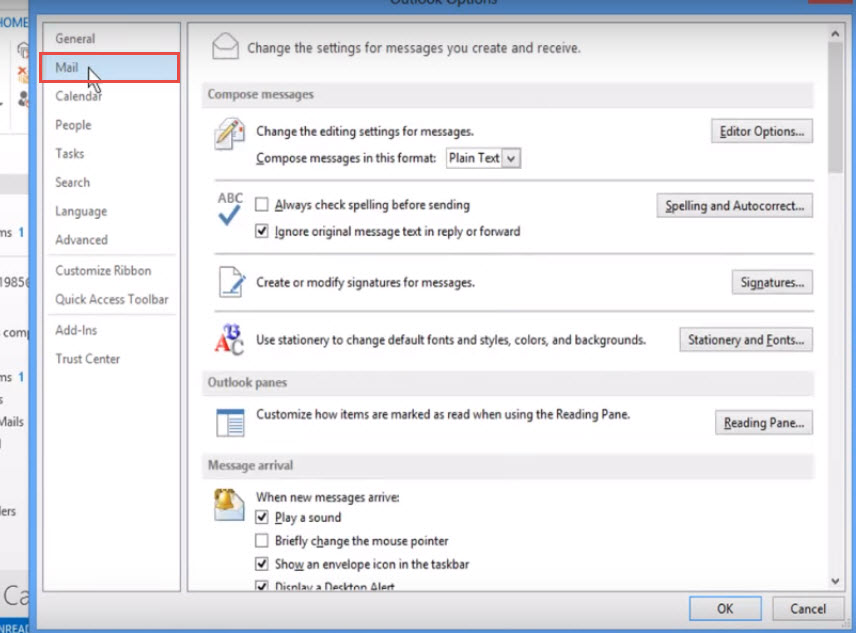Click the Editor Options button
This screenshot has width=856, height=633.
point(762,132)
